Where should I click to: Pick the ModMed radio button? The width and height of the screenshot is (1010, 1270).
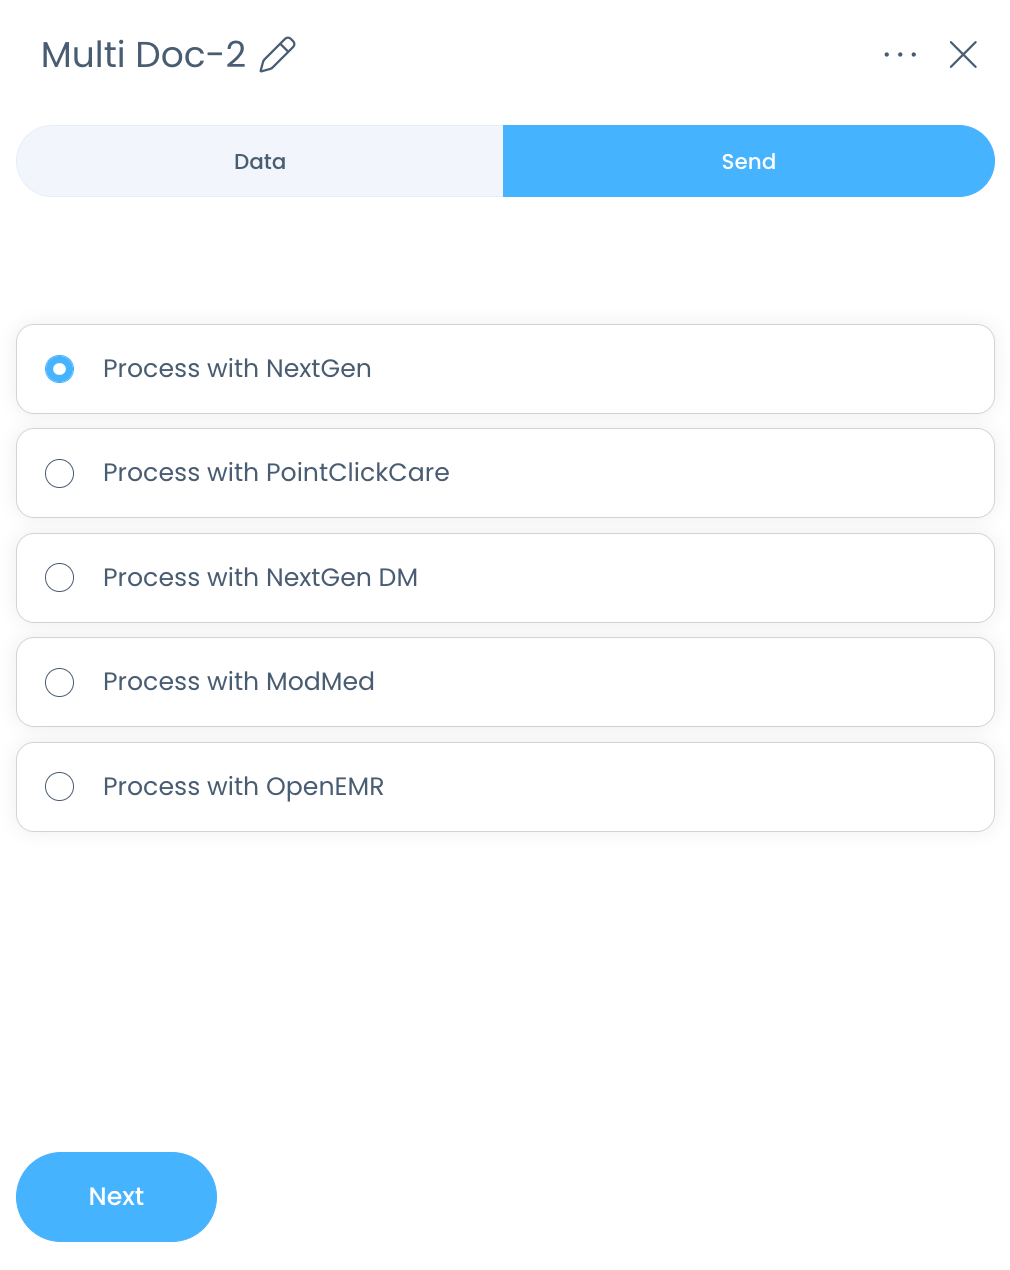60,682
